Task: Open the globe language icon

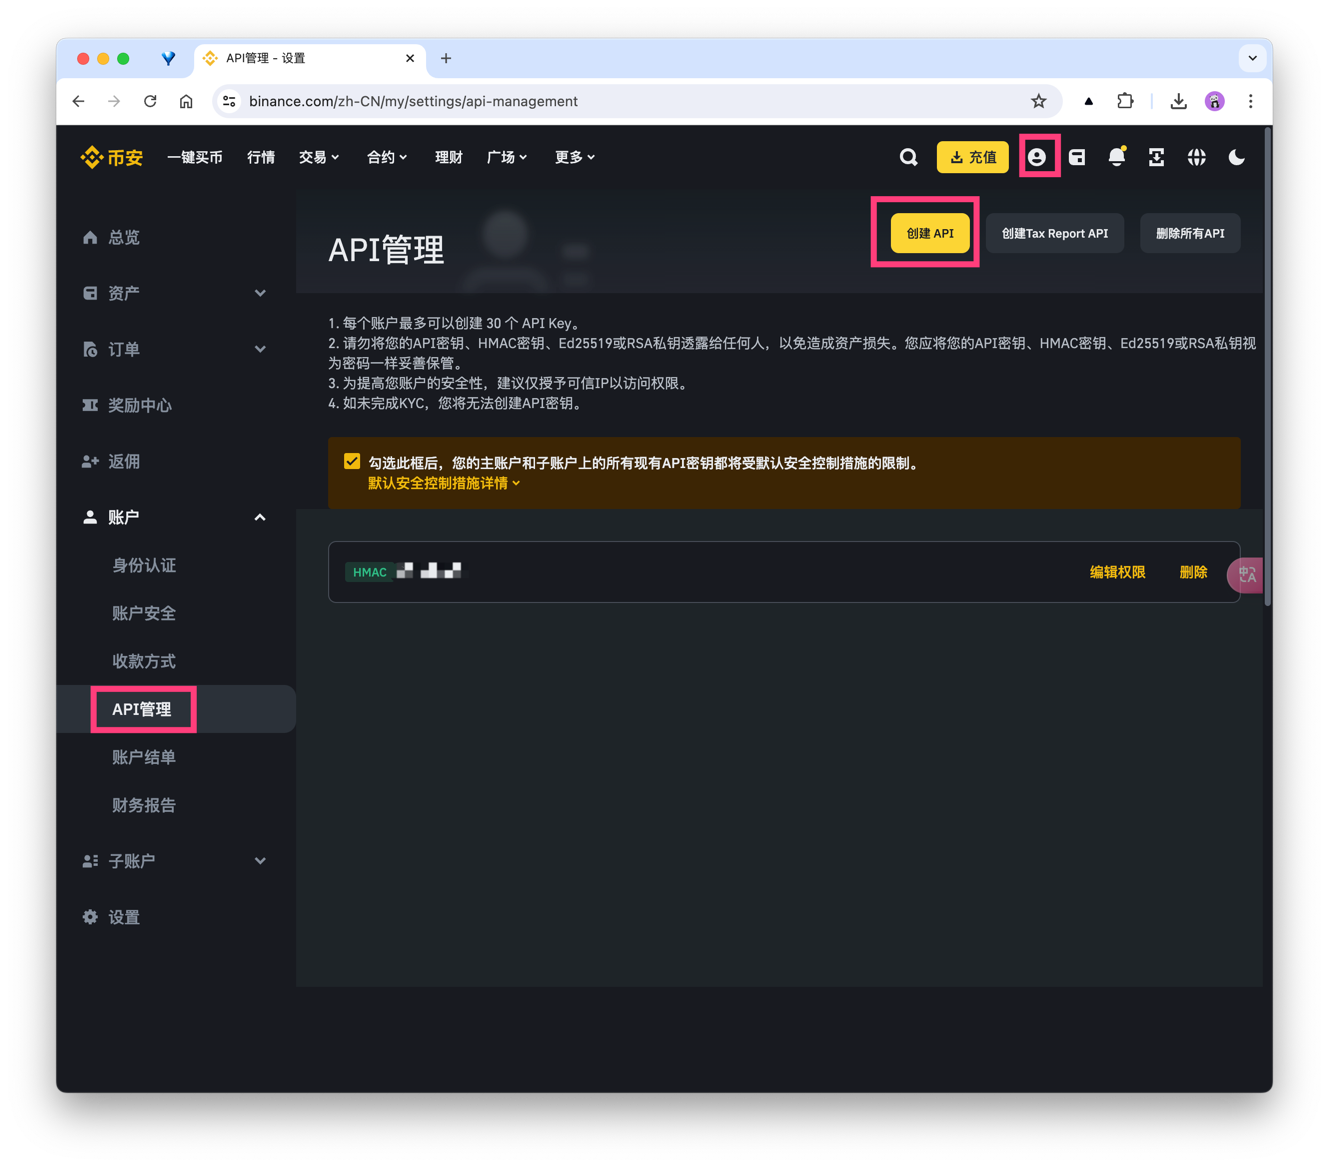Action: pos(1196,157)
